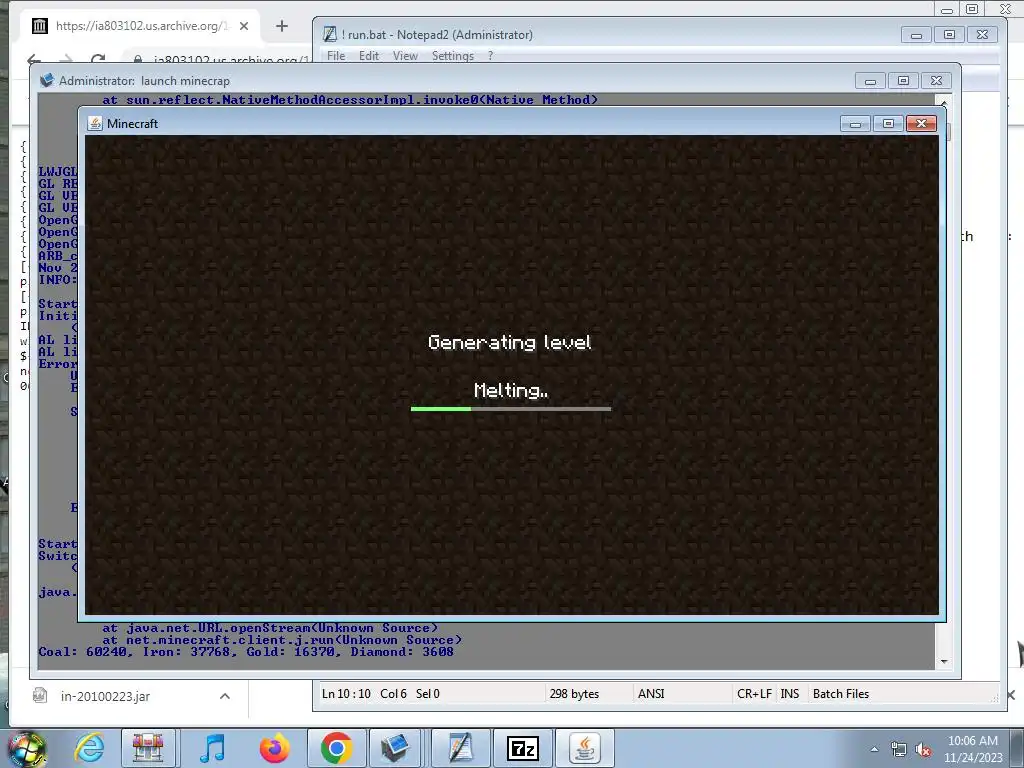This screenshot has width=1024, height=768.
Task: Open the shelf icon app on the taskbar
Action: coord(148,748)
